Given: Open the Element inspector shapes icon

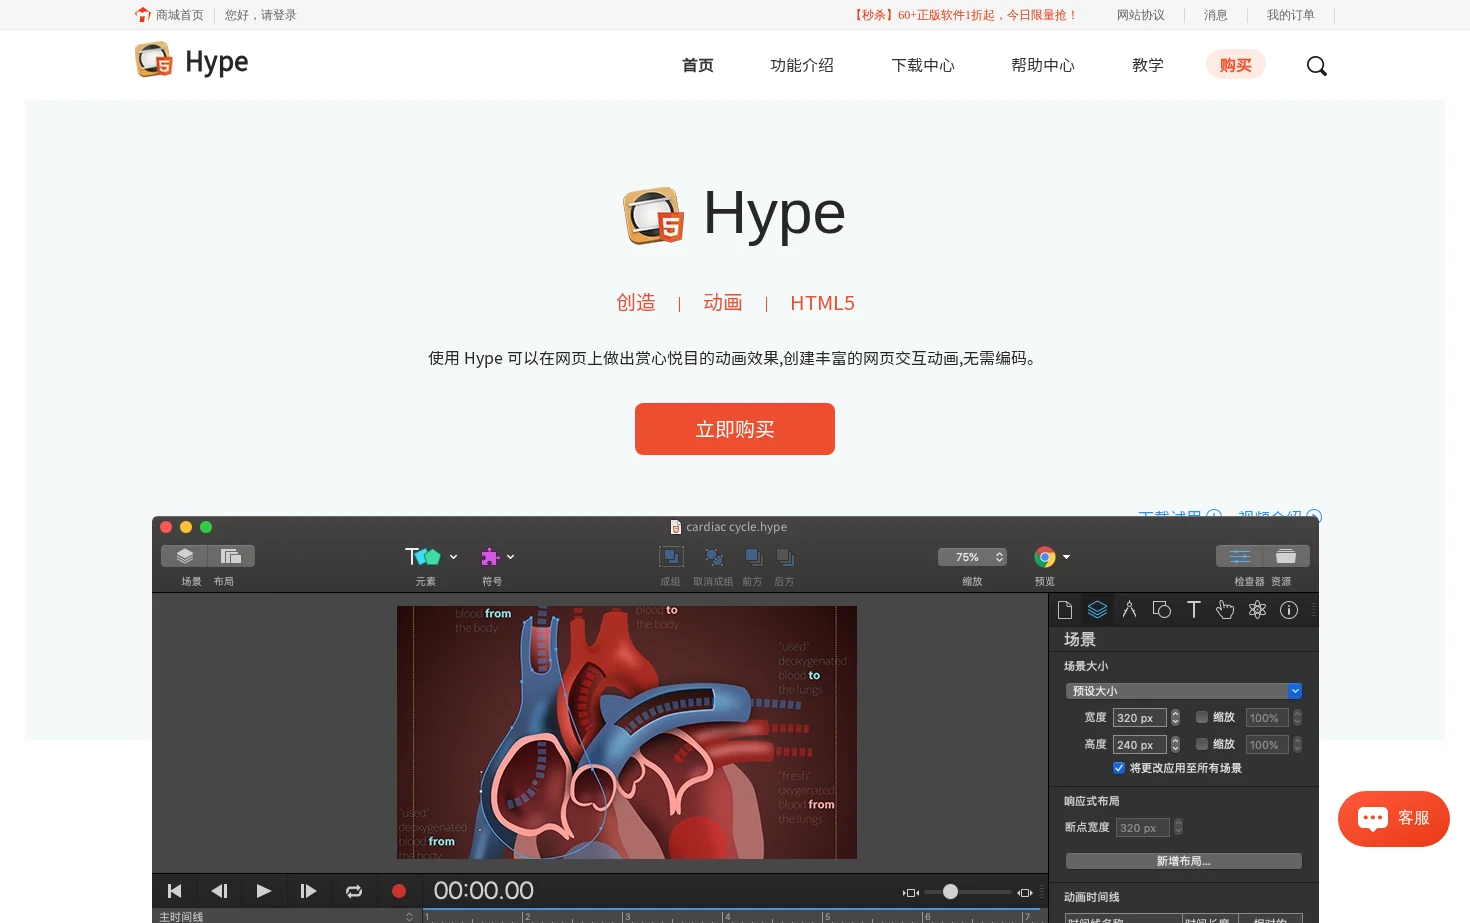Looking at the screenshot, I should [x=1161, y=610].
